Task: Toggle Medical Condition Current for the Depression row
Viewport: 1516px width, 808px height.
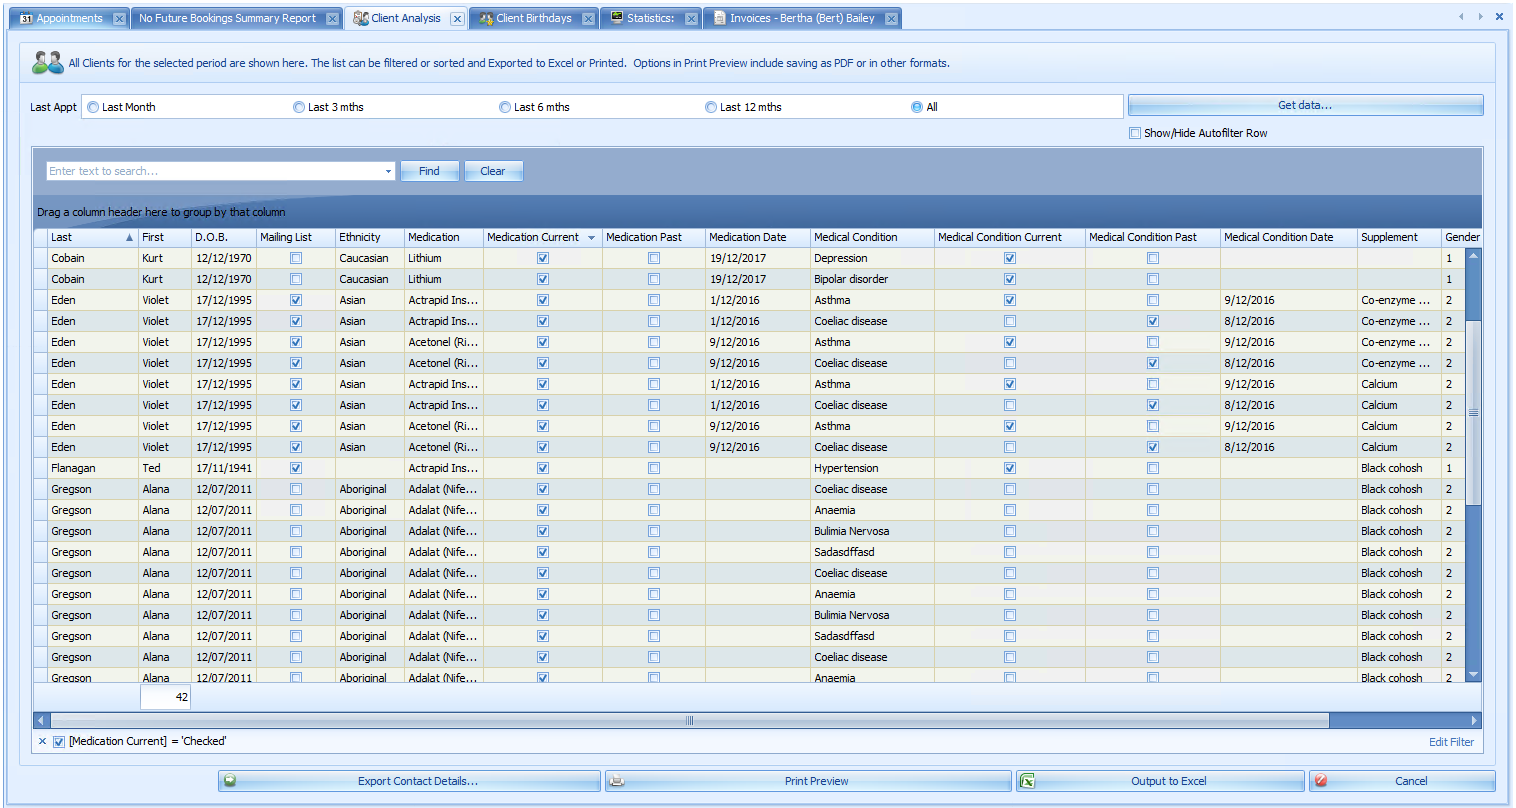Action: click(1010, 258)
